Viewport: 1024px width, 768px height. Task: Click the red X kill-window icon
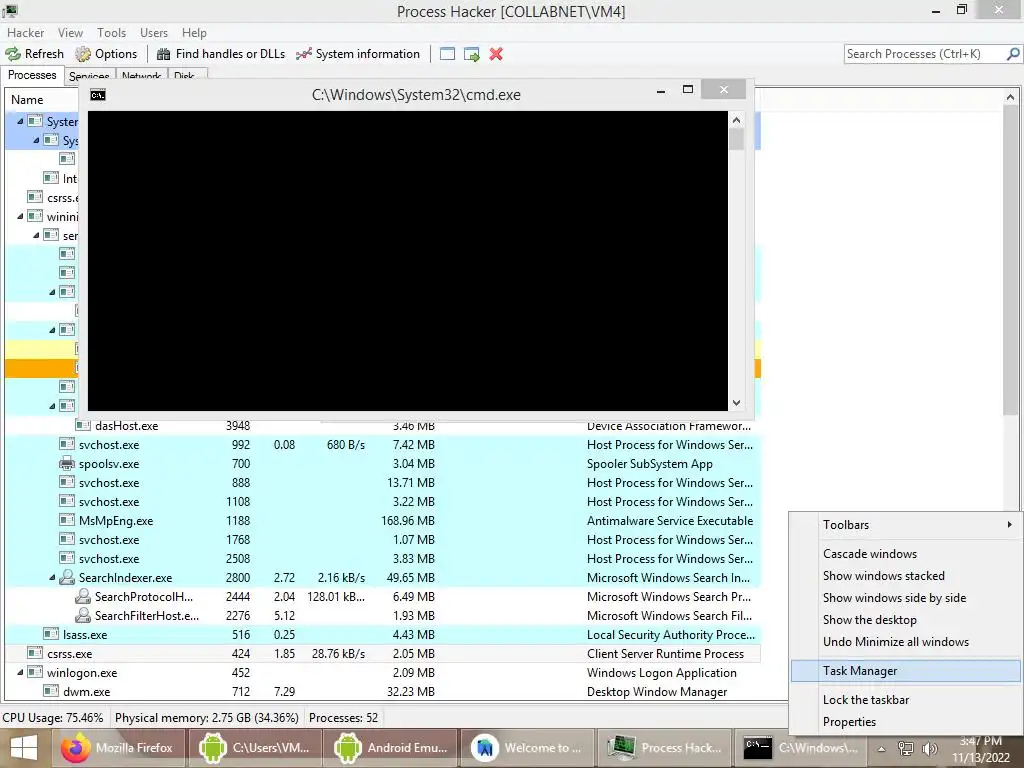pos(496,54)
